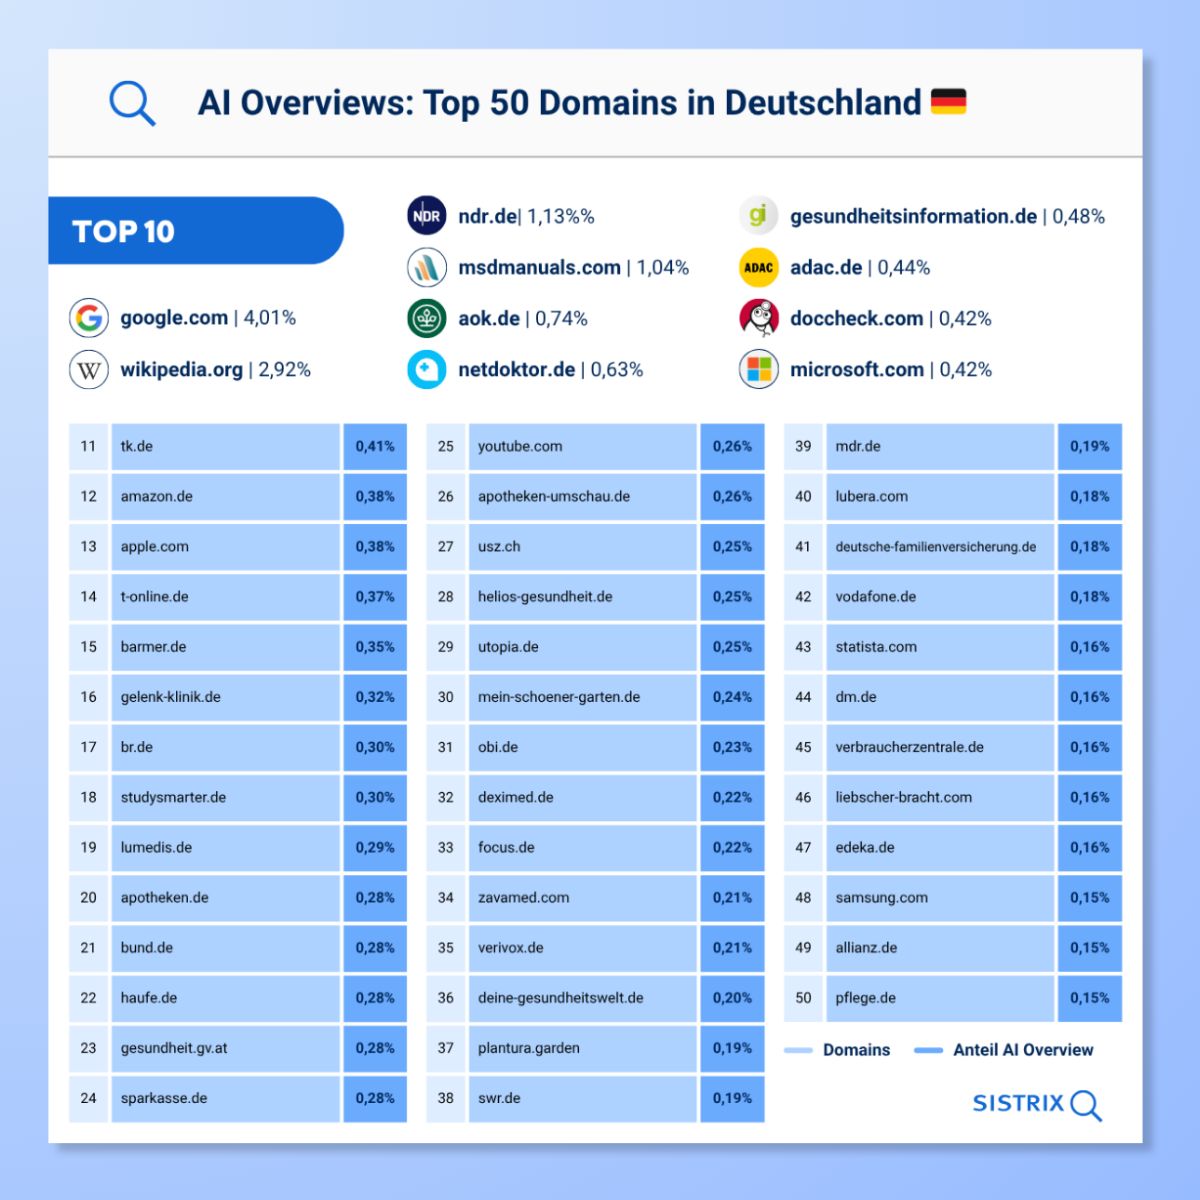Image resolution: width=1200 pixels, height=1200 pixels.
Task: Click the samsung.com row
Action: (953, 898)
